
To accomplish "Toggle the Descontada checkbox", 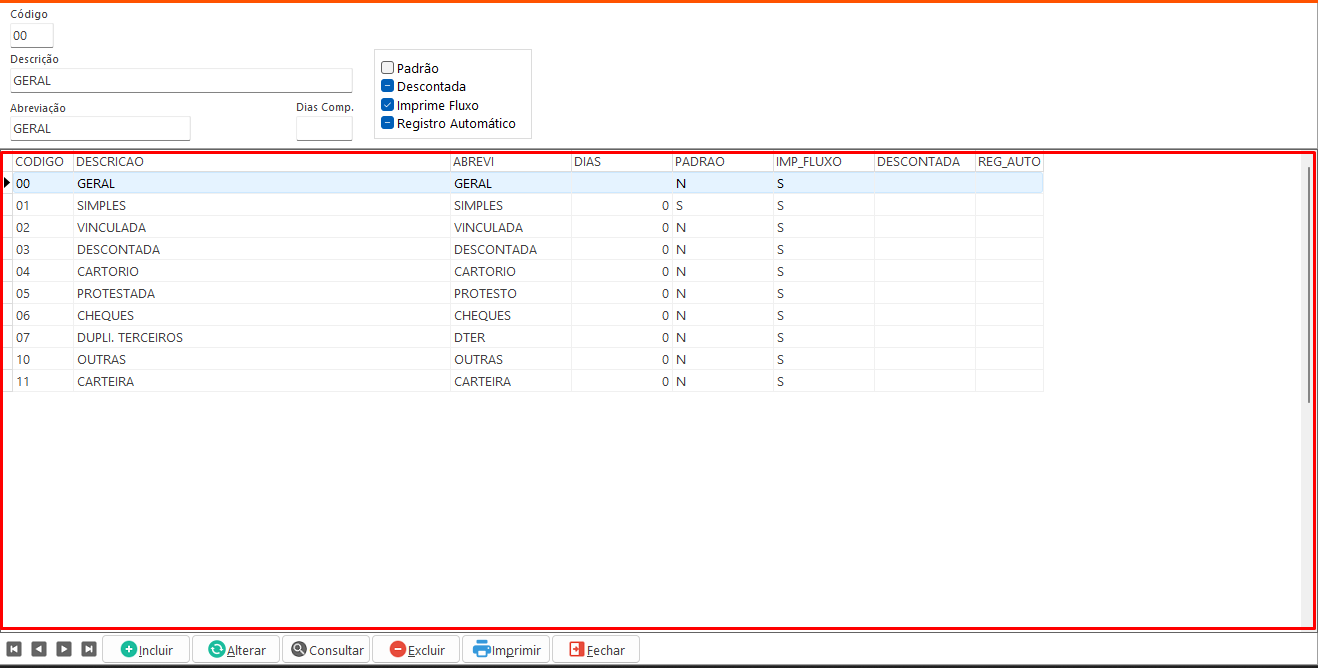I will point(388,86).
